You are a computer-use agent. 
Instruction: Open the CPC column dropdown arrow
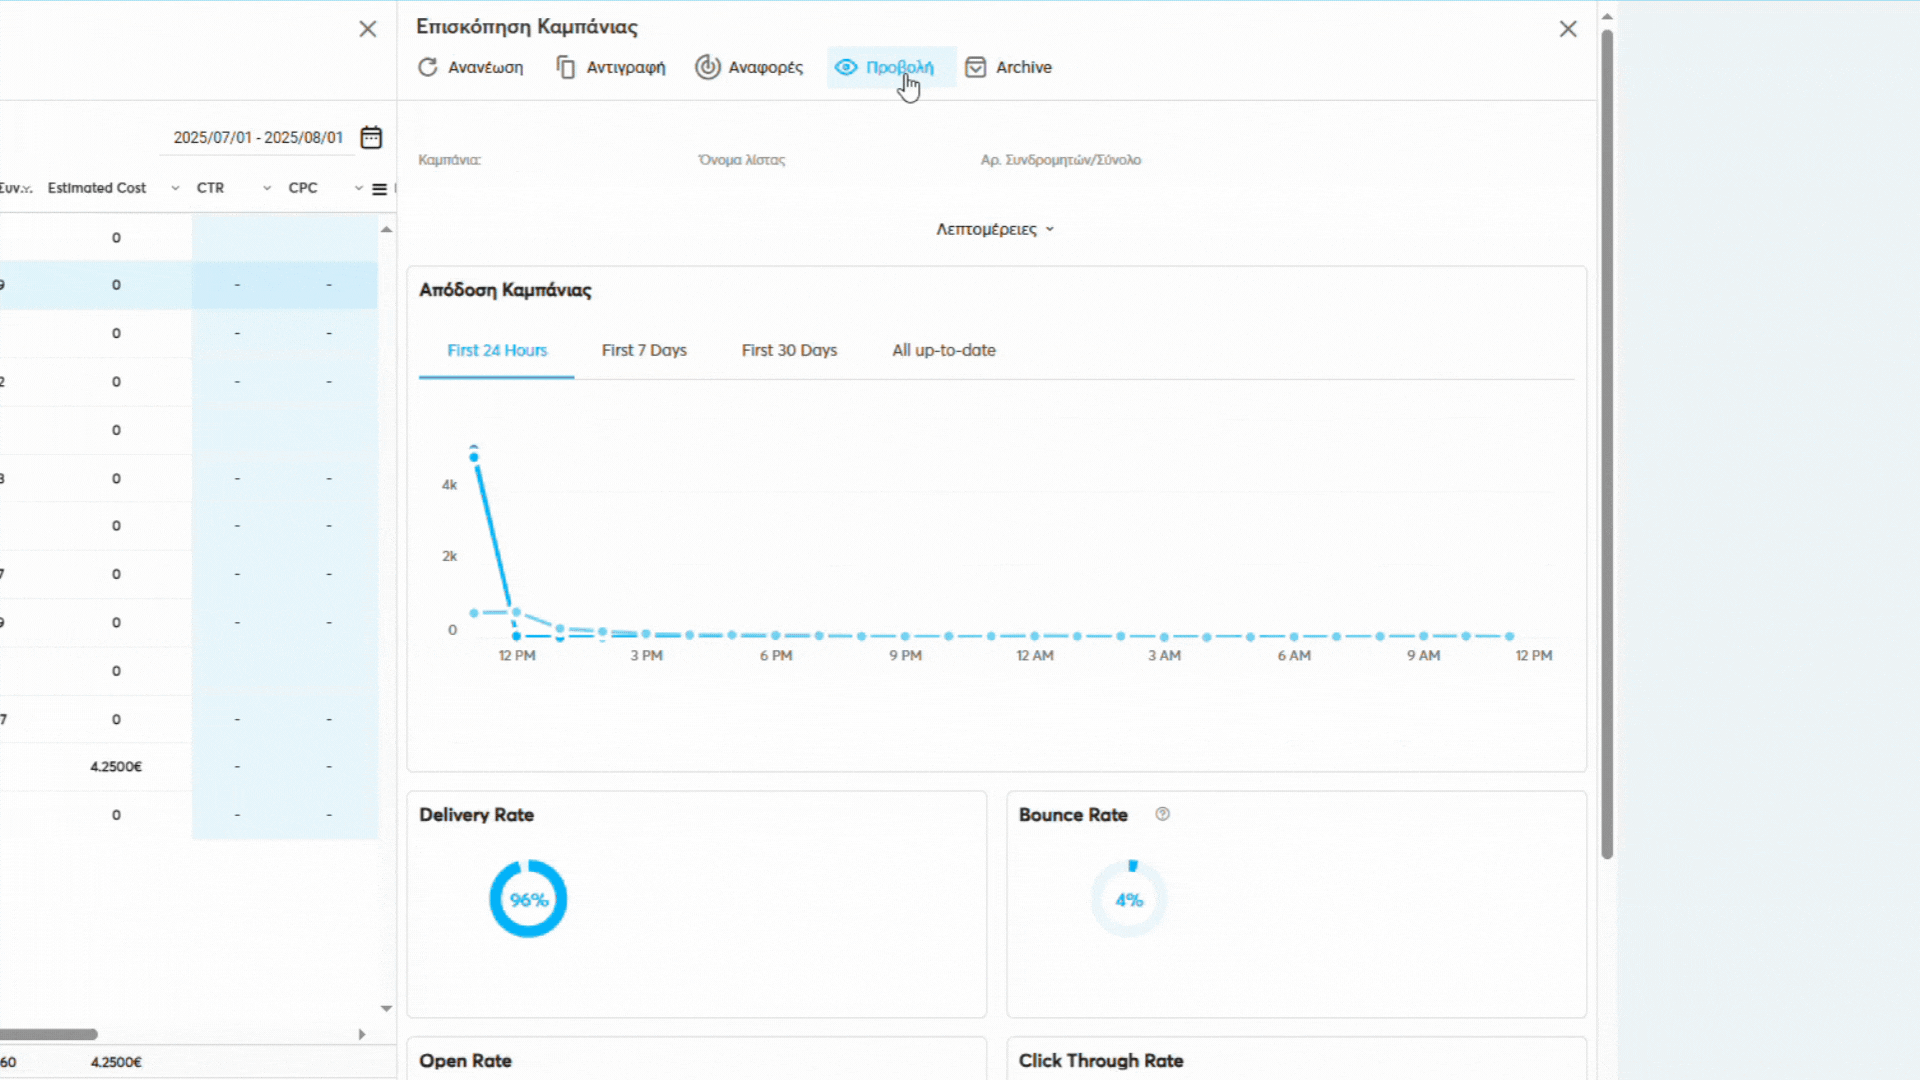[358, 188]
